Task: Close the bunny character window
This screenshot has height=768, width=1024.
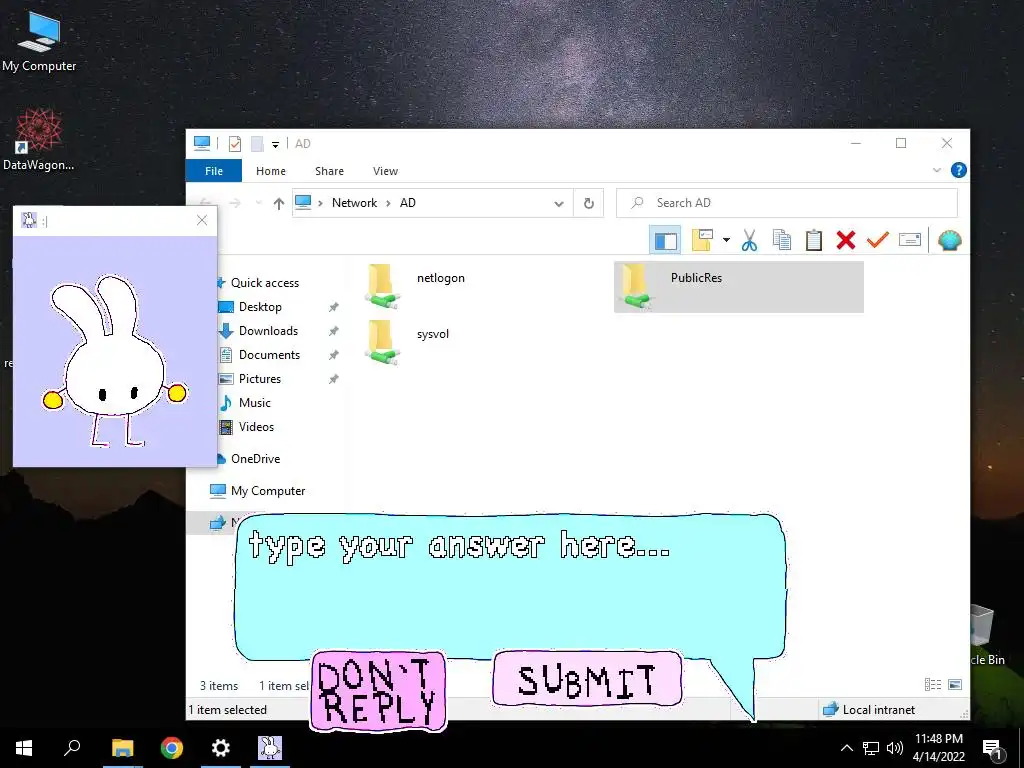Action: point(202,220)
